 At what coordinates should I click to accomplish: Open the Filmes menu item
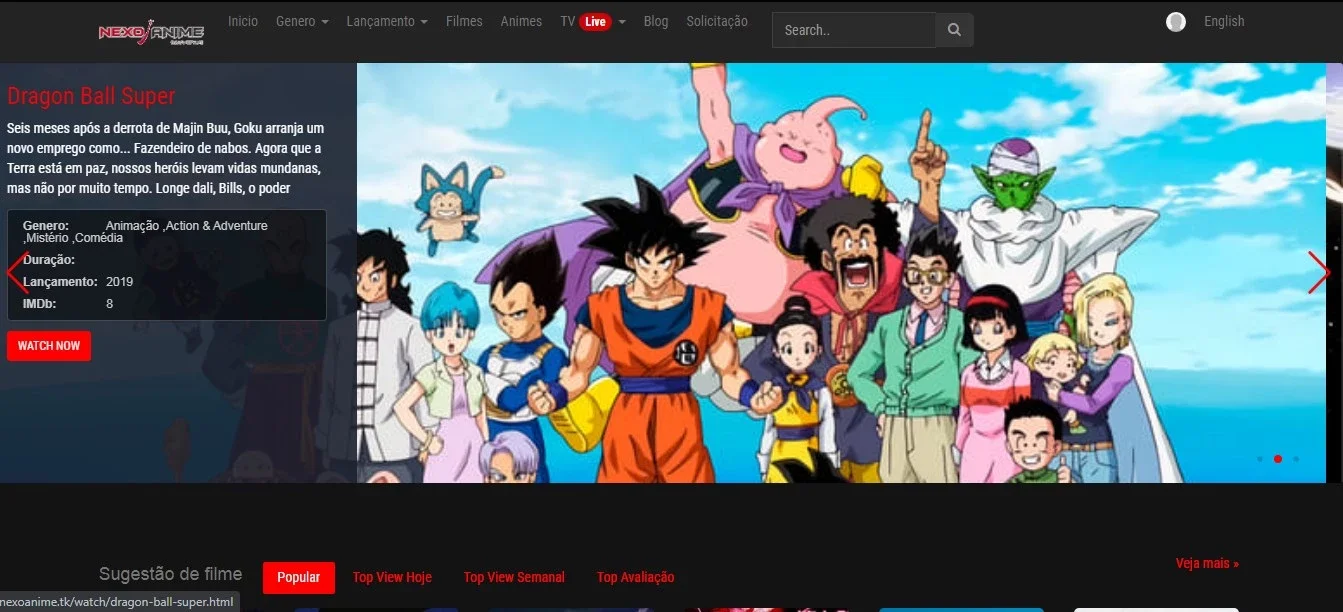[x=464, y=21]
